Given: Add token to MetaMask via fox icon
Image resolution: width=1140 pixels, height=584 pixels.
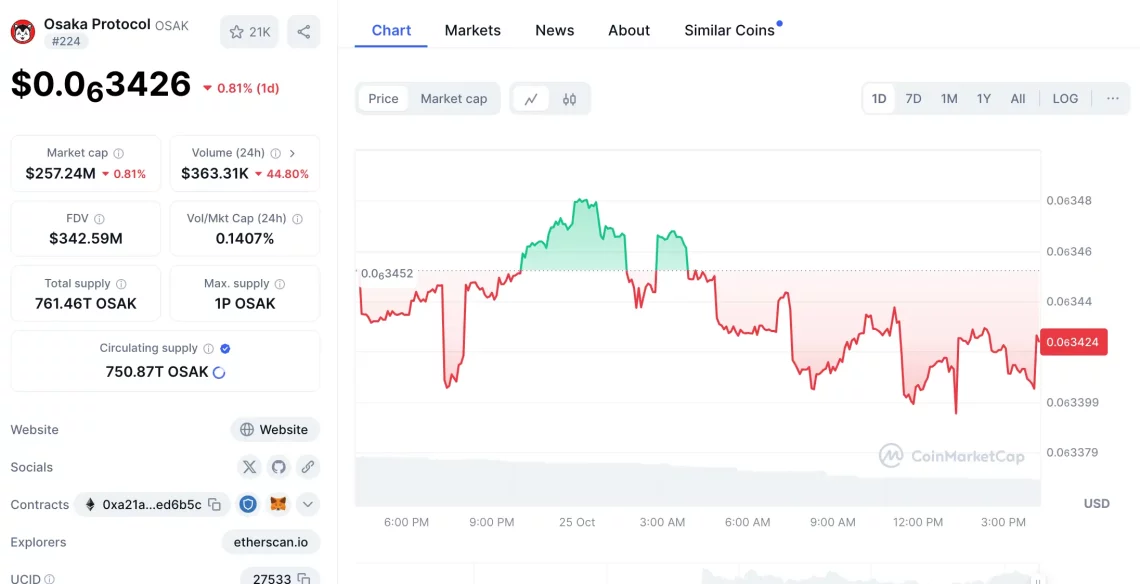Looking at the screenshot, I should 278,505.
